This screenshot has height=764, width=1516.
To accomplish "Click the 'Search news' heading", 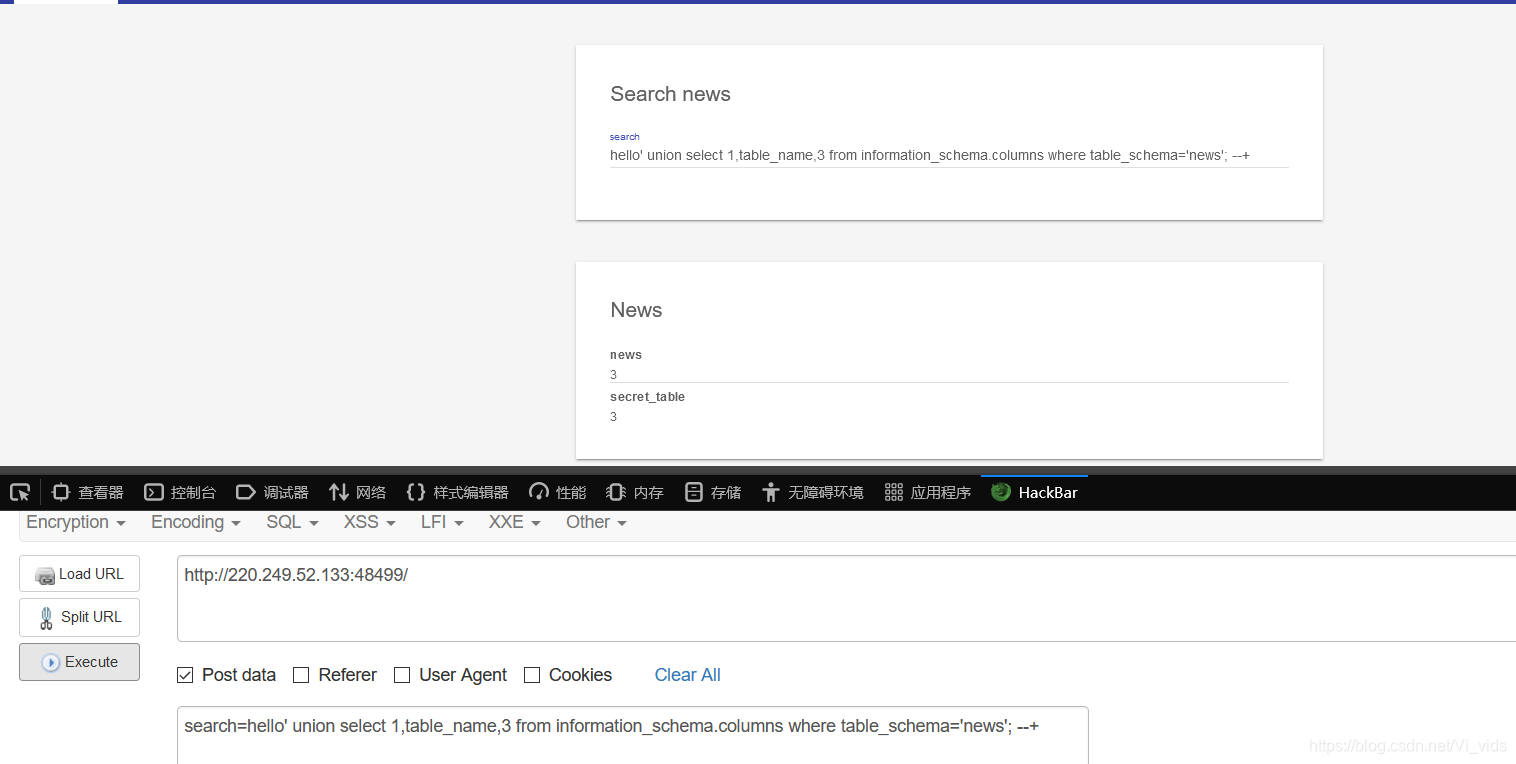I will [670, 94].
